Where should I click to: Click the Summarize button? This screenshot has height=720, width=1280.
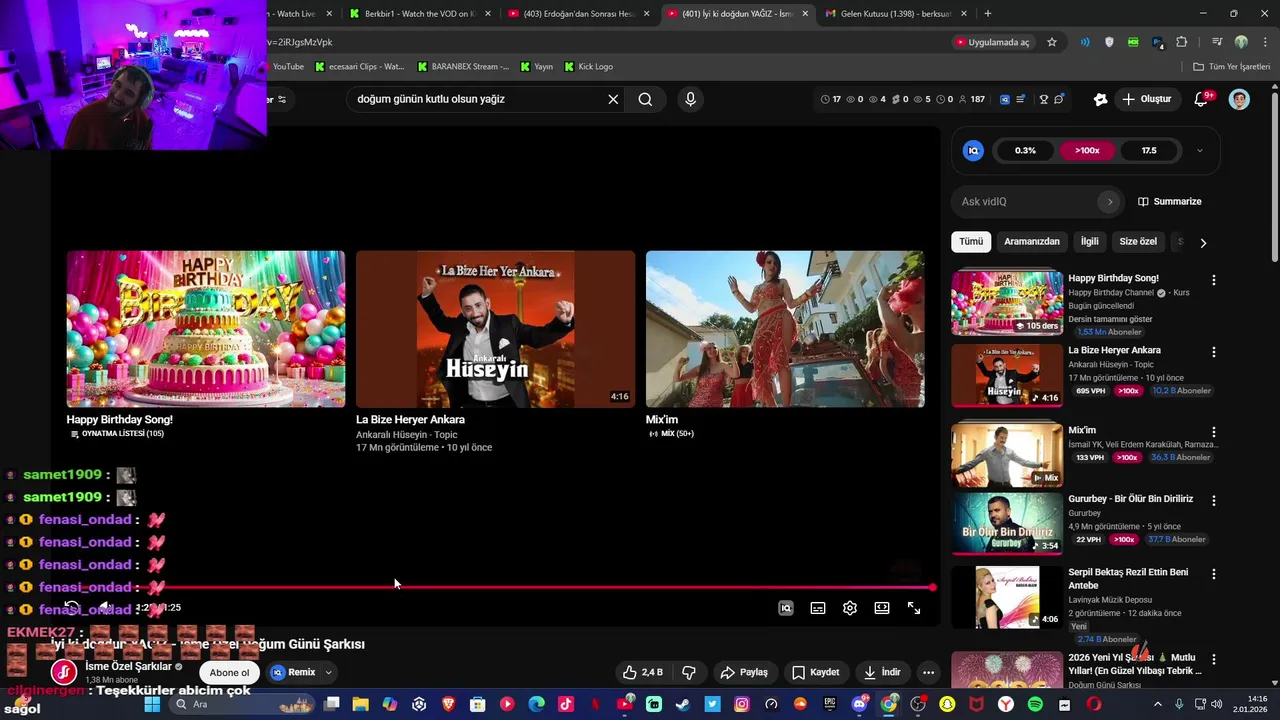pos(1170,202)
